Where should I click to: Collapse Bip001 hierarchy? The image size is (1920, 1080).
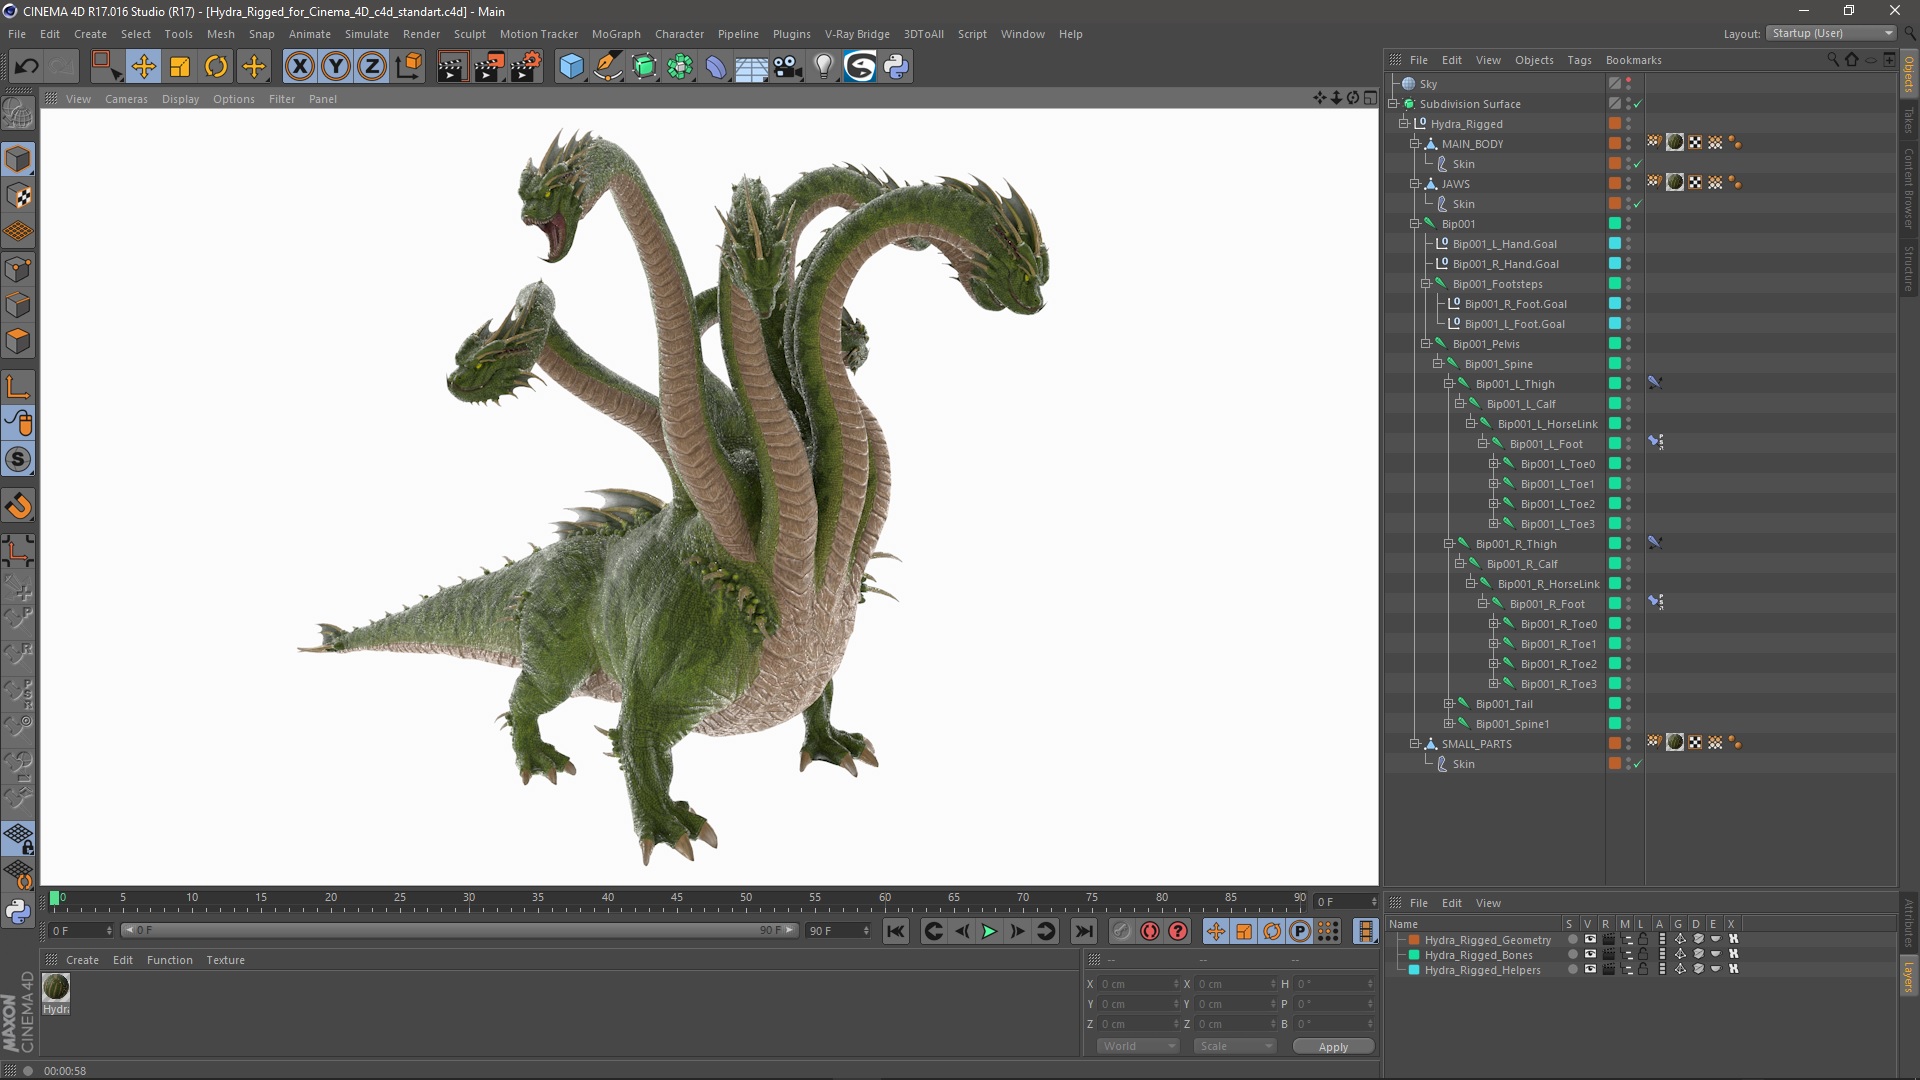[x=1415, y=224]
